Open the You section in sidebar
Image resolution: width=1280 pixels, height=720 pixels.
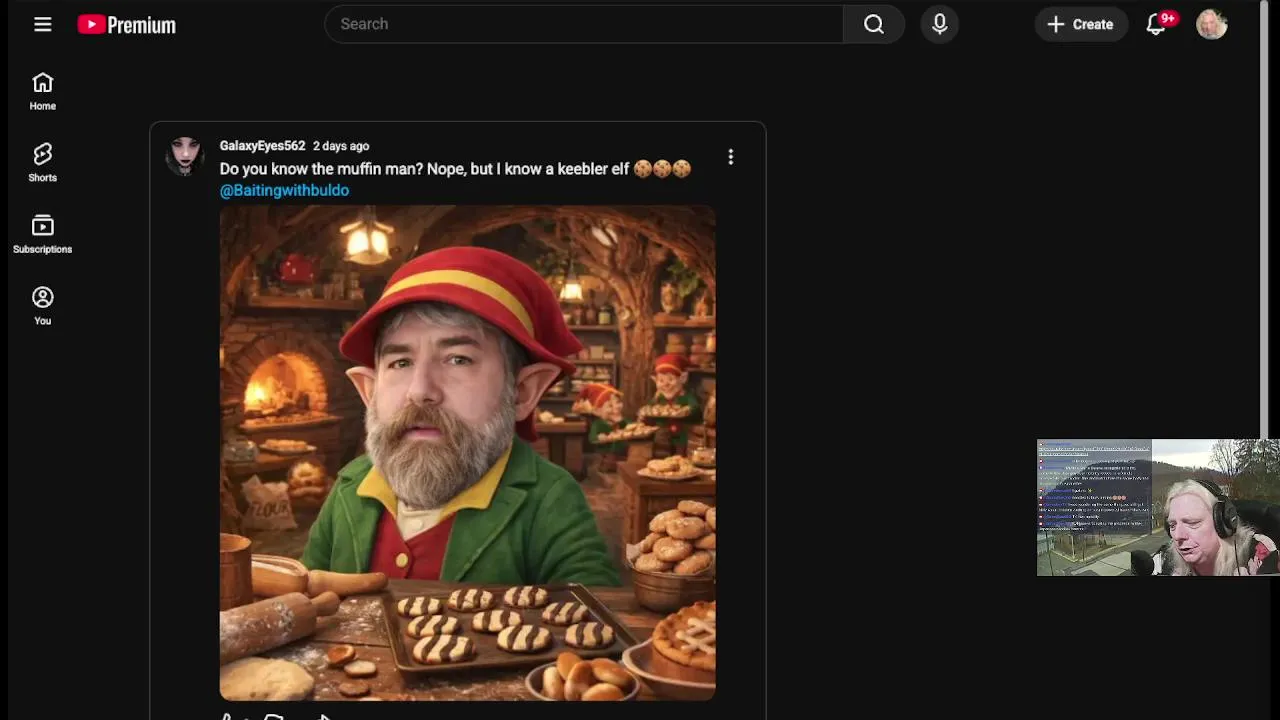coord(42,305)
